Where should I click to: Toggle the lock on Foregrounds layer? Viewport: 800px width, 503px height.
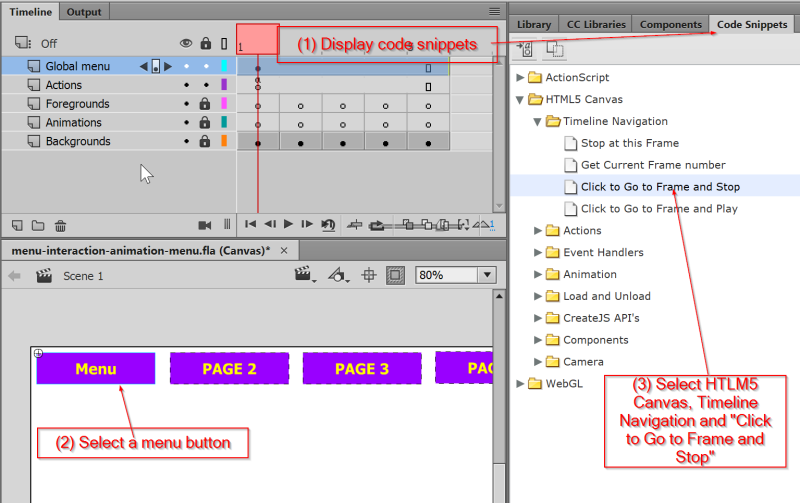[205, 104]
